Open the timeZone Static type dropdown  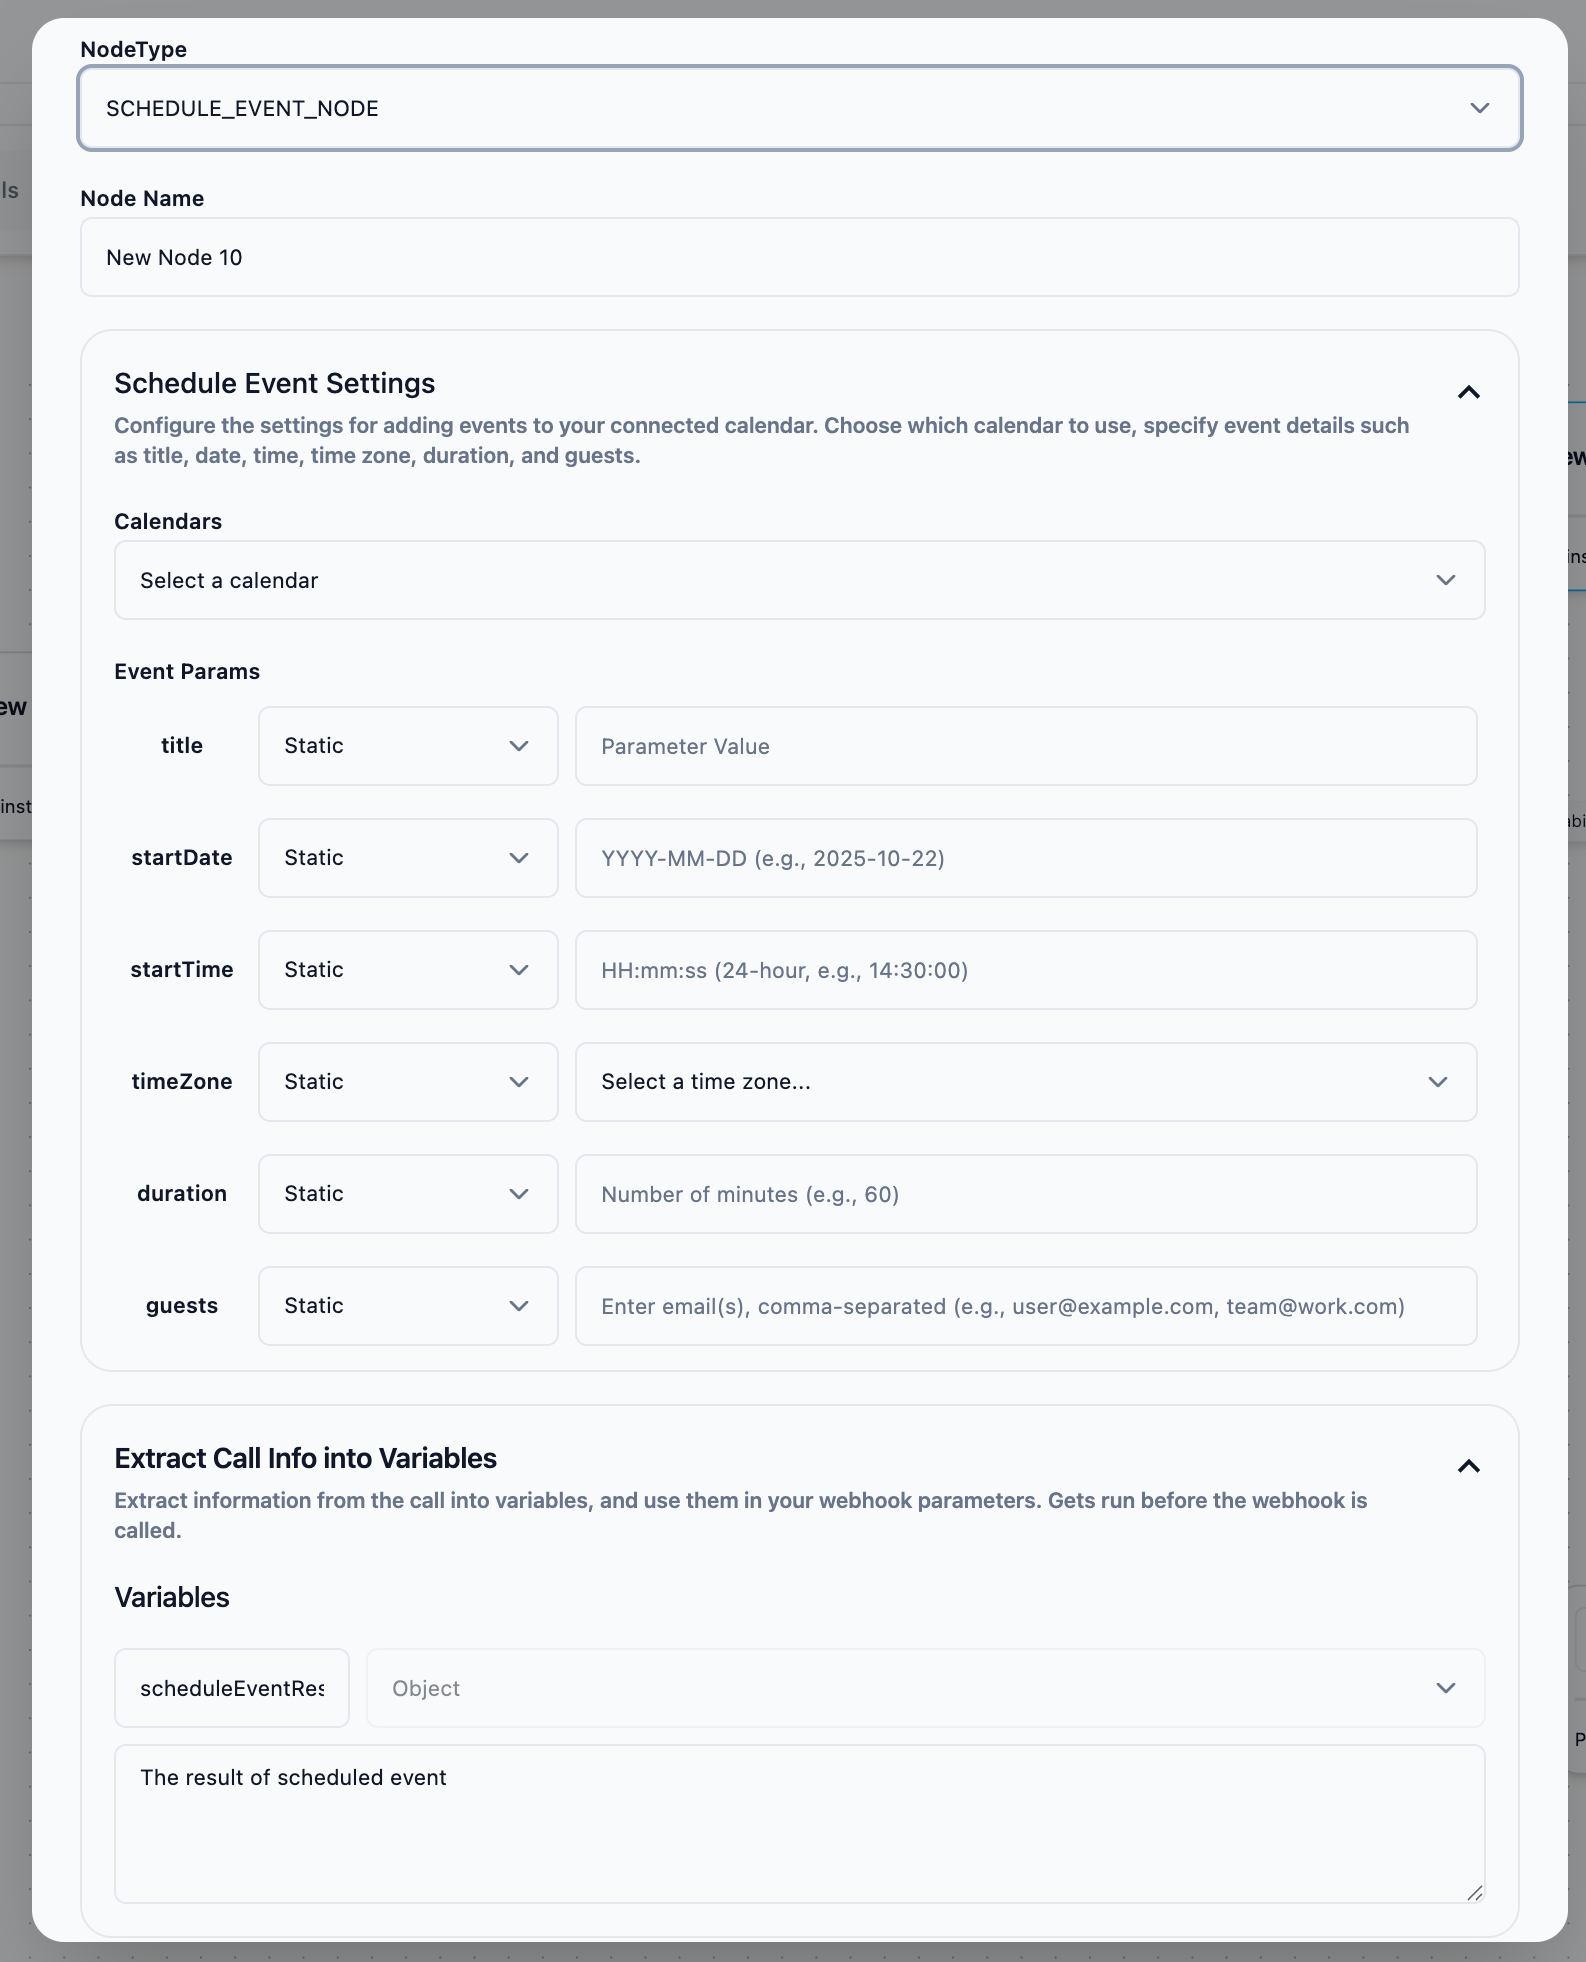[x=407, y=1082]
